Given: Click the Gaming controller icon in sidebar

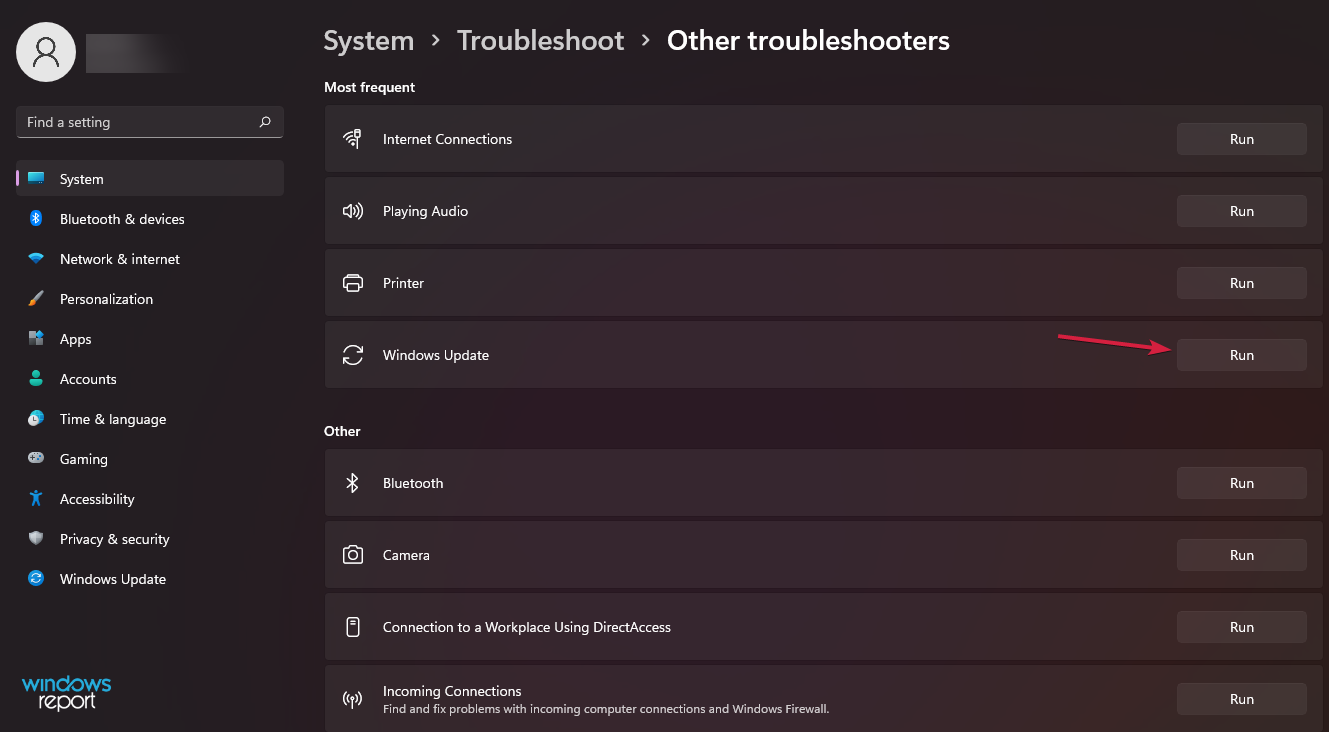Looking at the screenshot, I should [36, 459].
